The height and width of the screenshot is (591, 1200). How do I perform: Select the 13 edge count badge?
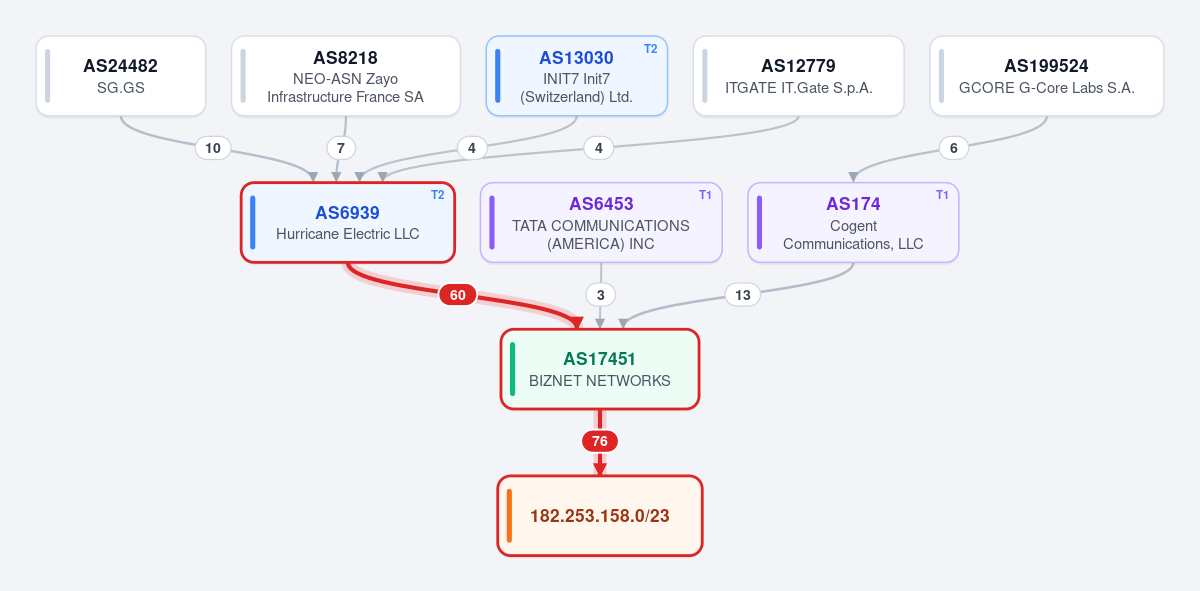(743, 295)
